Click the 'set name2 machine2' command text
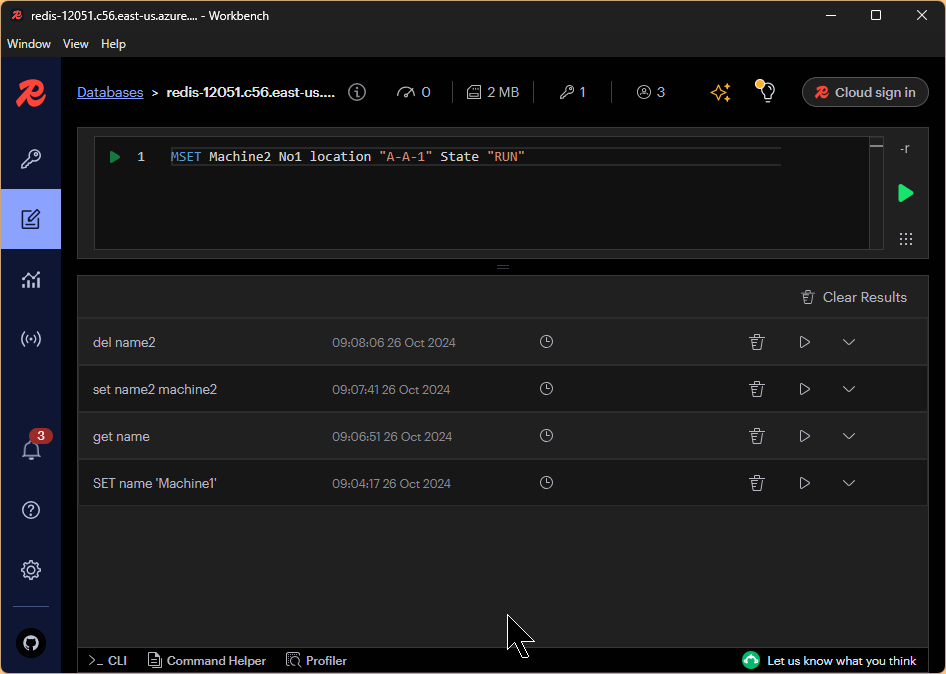This screenshot has width=946, height=674. pyautogui.click(x=155, y=390)
